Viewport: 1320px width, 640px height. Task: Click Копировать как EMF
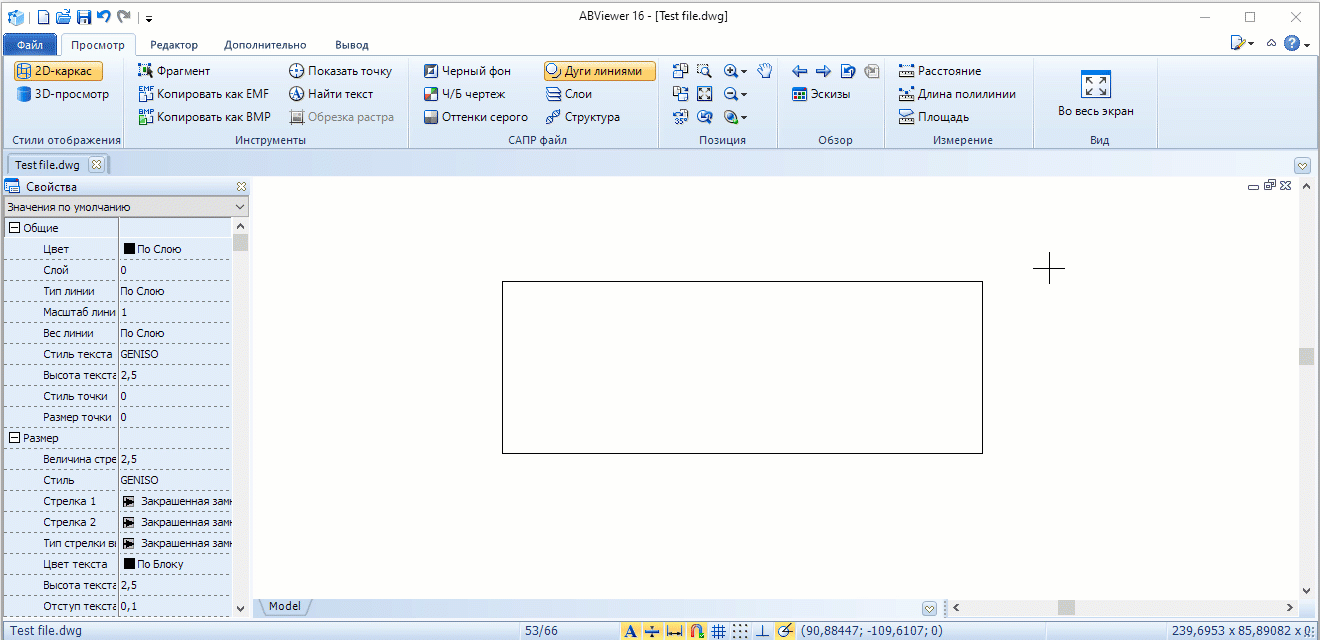point(204,94)
